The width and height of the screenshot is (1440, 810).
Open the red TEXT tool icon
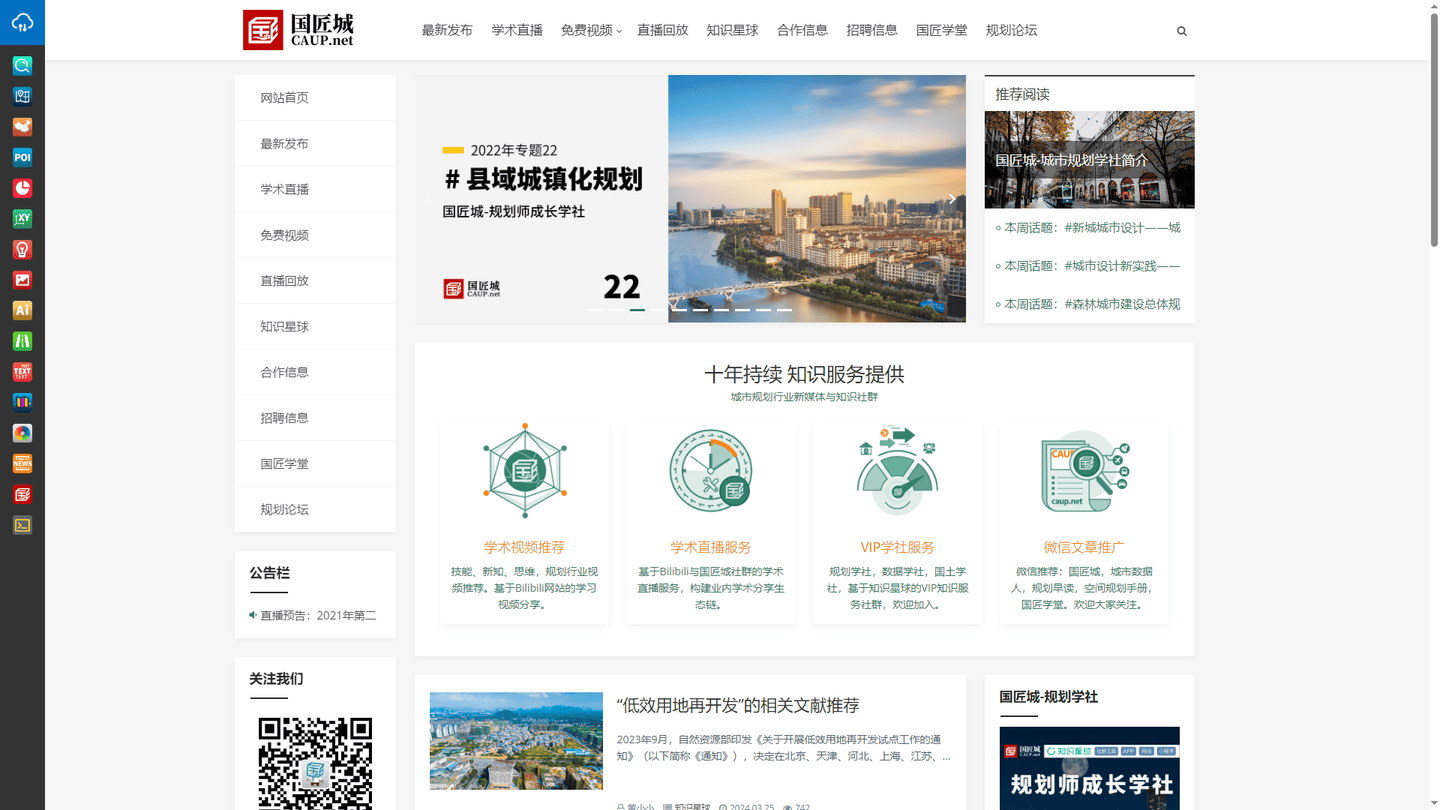coord(22,372)
